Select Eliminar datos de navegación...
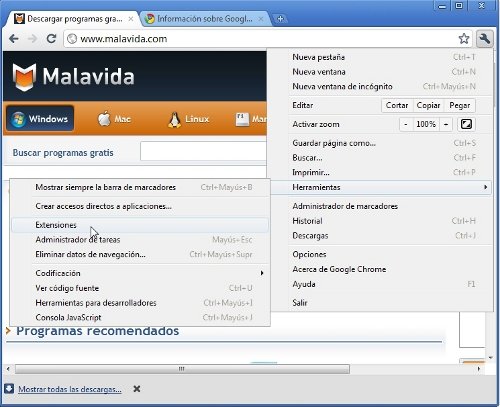The image size is (500, 407). click(140, 254)
